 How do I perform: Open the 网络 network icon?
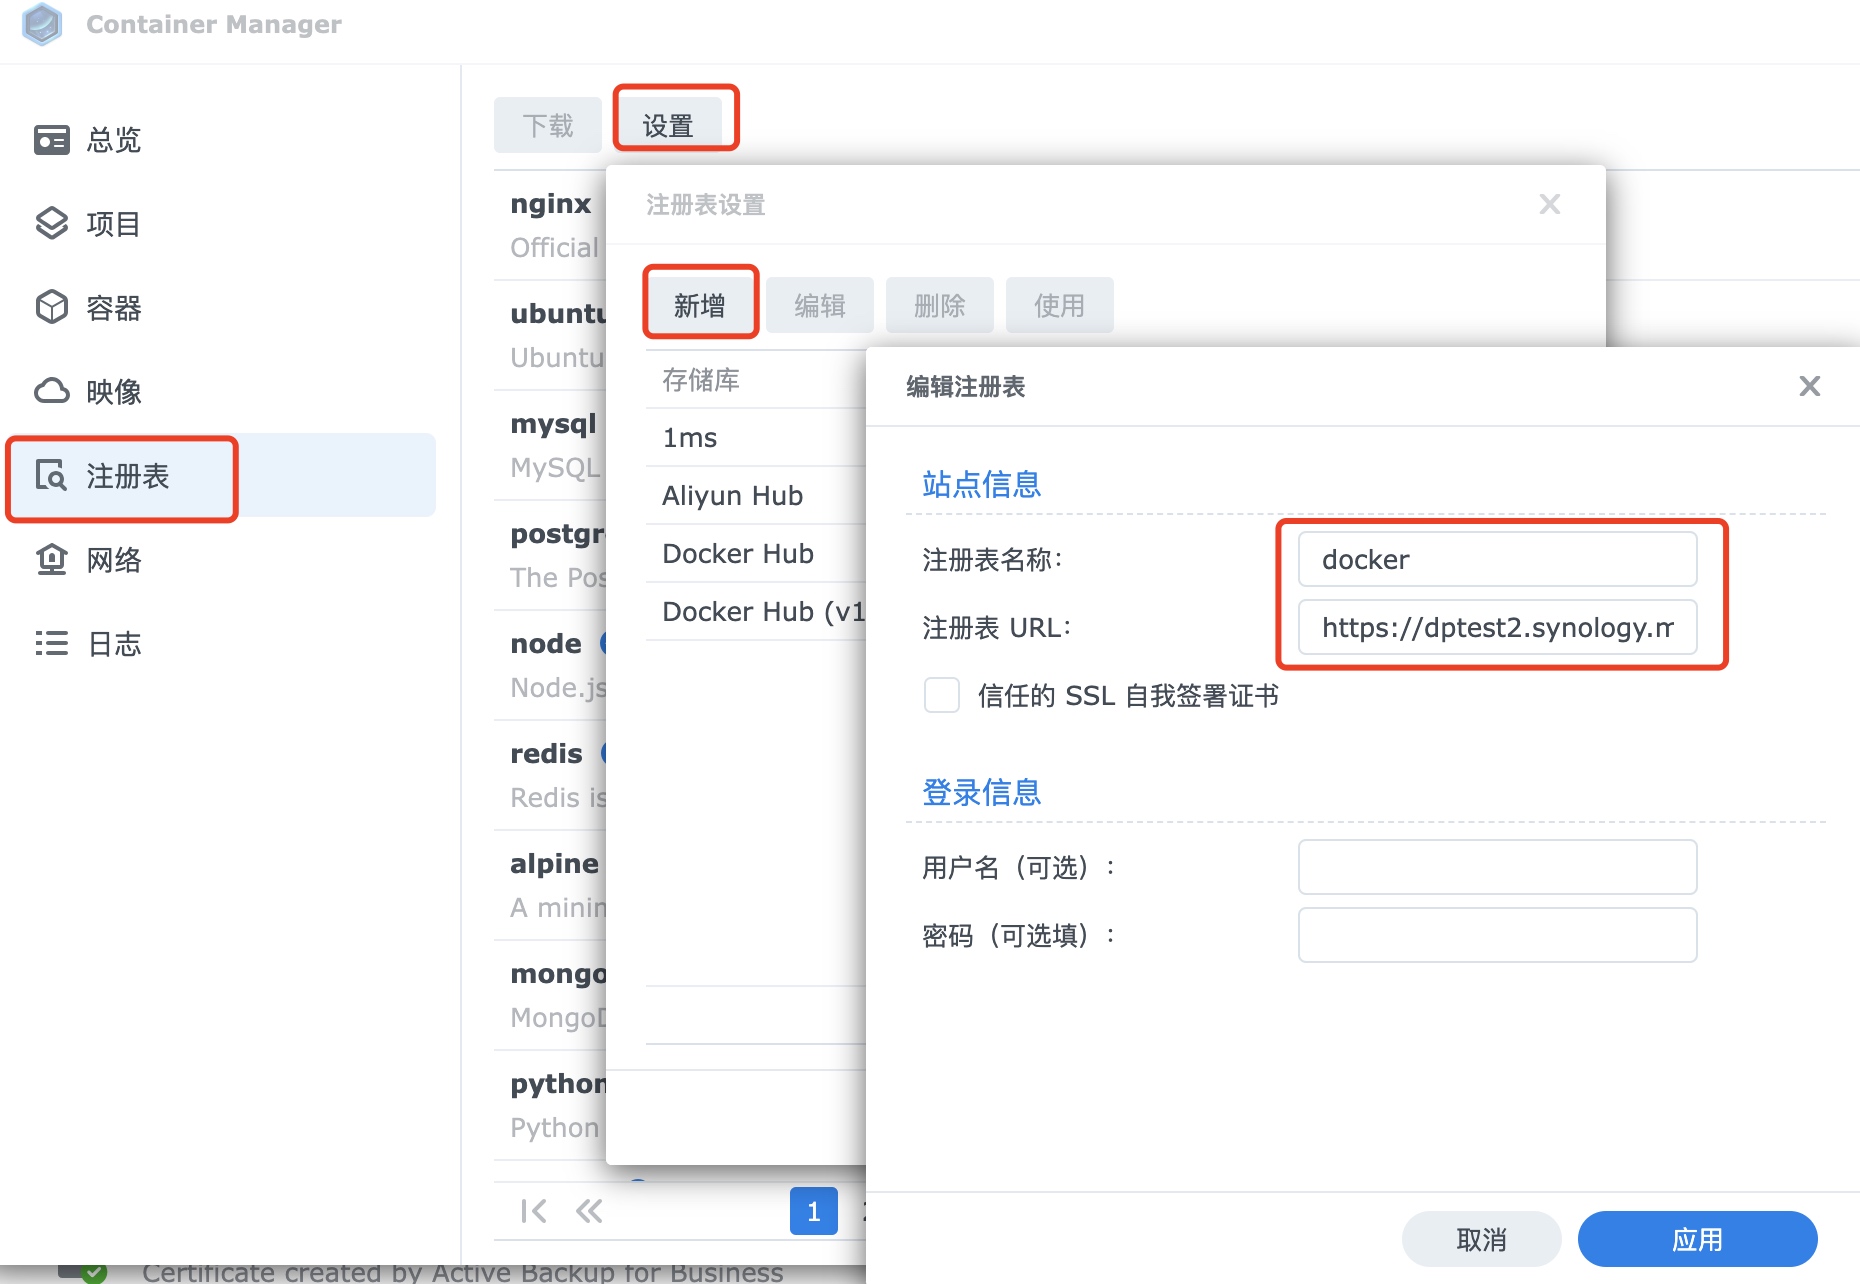pos(52,560)
